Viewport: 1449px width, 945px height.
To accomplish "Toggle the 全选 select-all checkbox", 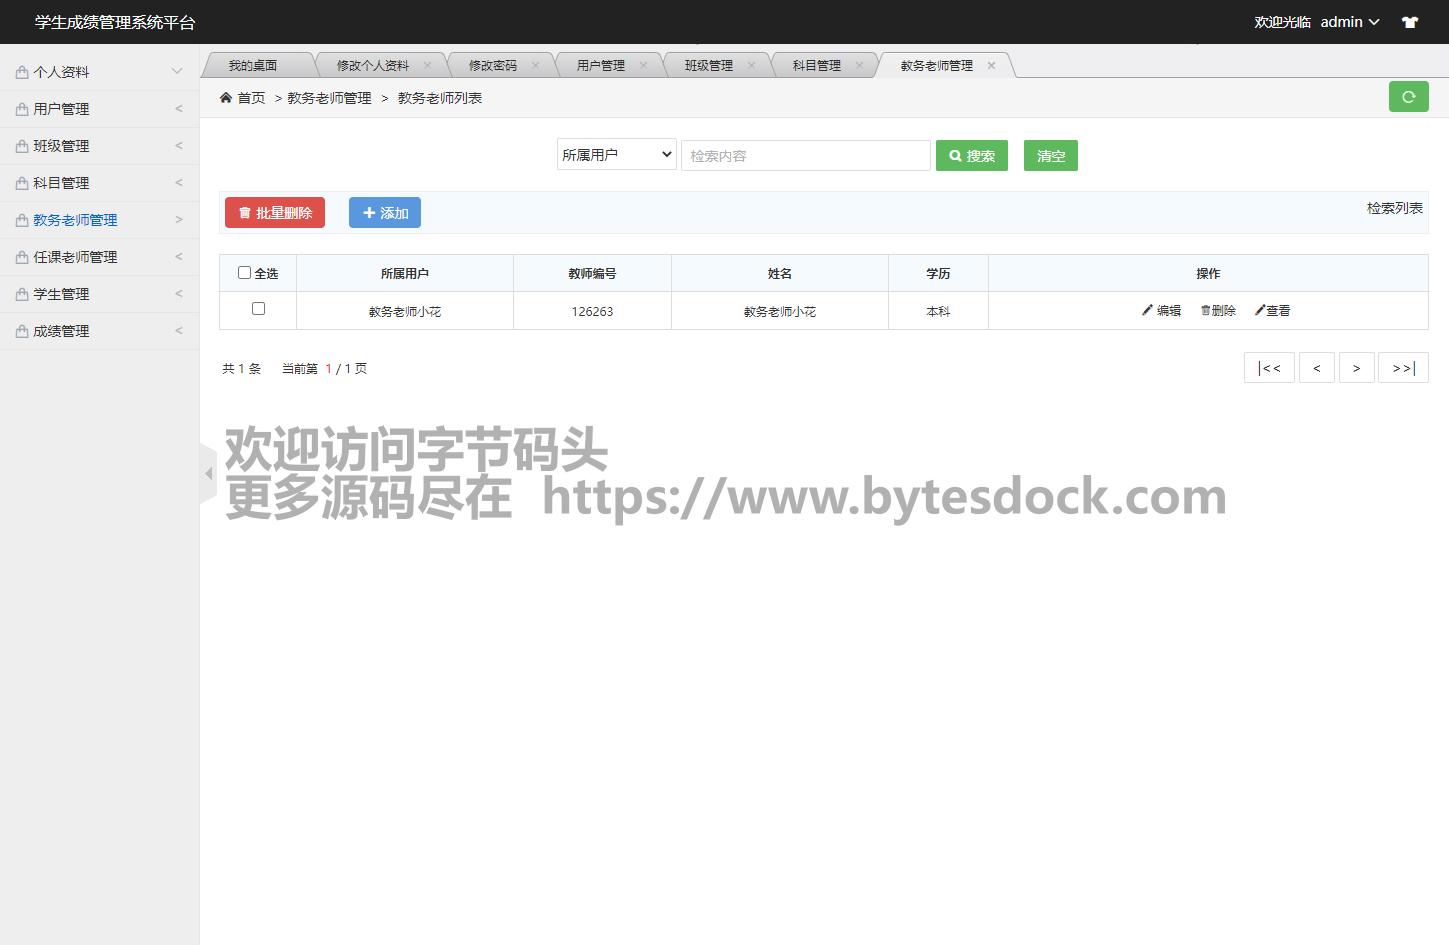I will coord(244,272).
